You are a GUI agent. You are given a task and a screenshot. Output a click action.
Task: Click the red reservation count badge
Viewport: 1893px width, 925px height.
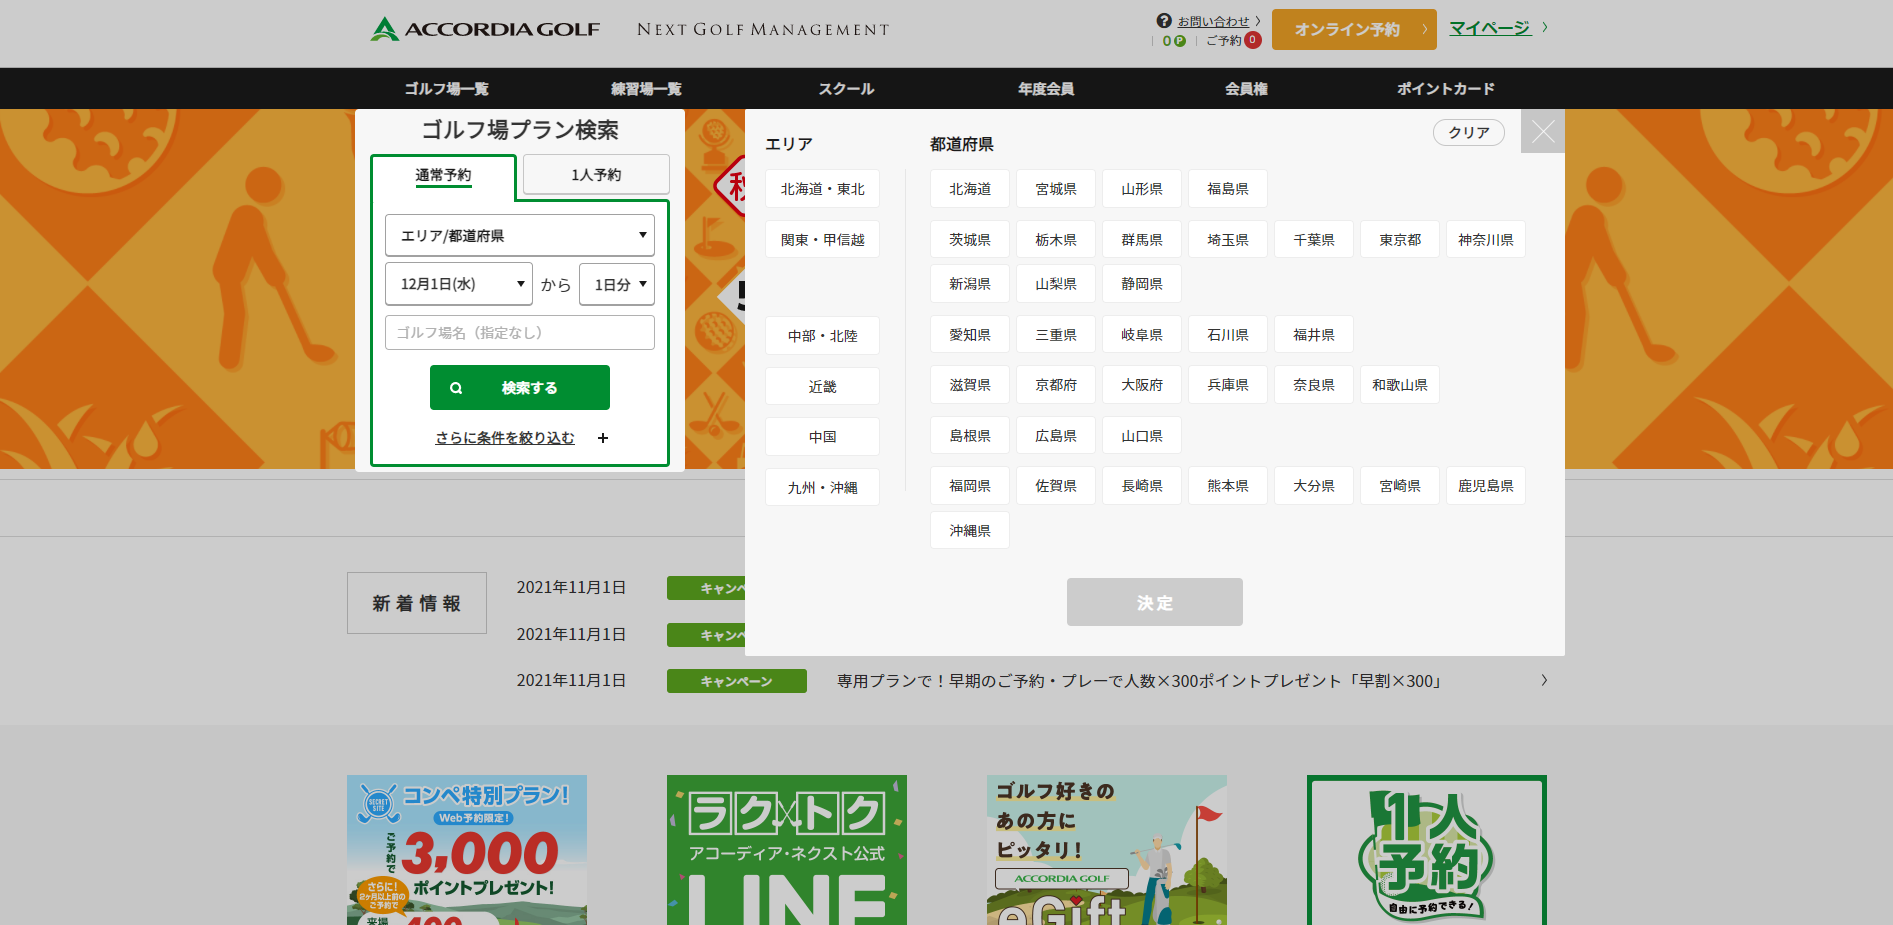pos(1252,40)
